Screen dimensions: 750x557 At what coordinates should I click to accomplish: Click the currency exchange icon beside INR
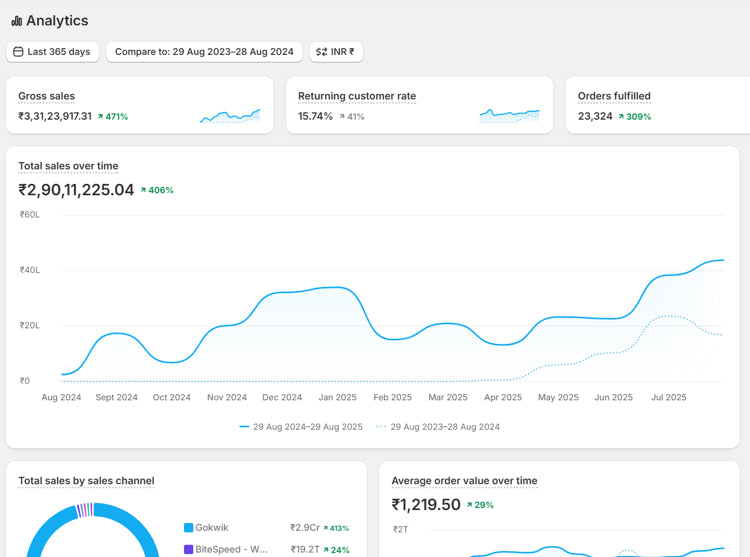(321, 52)
